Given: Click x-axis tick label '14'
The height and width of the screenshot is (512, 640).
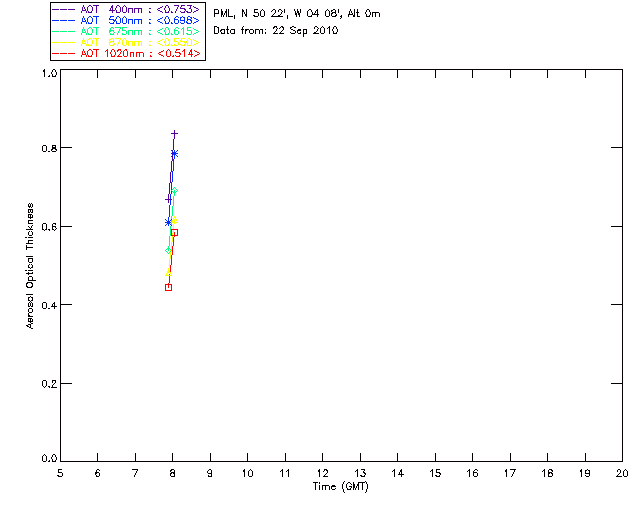Looking at the screenshot, I should pos(398,473).
